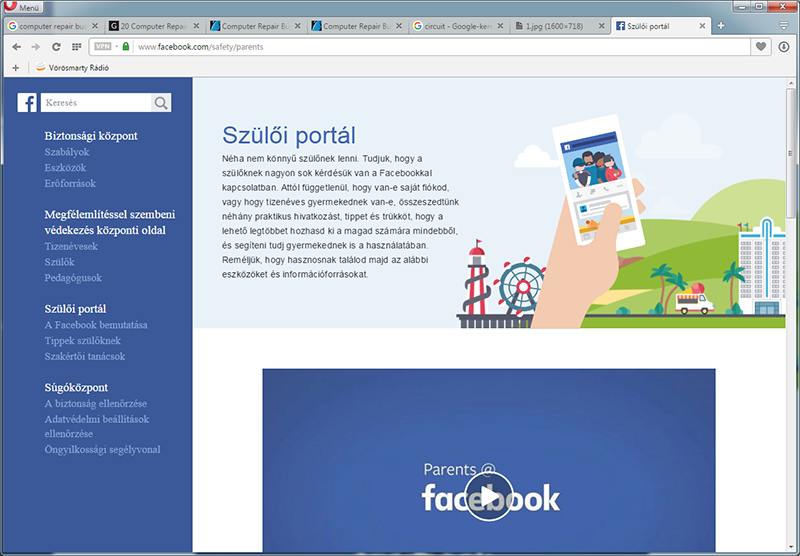Open the Tizenévesek link
The width and height of the screenshot is (800, 556).
point(71,246)
